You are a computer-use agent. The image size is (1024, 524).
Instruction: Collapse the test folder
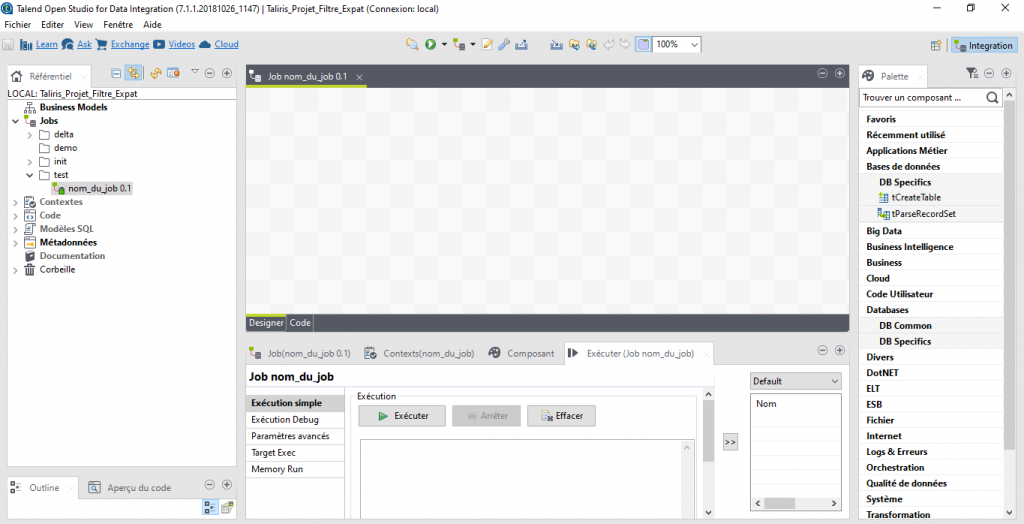[30, 175]
